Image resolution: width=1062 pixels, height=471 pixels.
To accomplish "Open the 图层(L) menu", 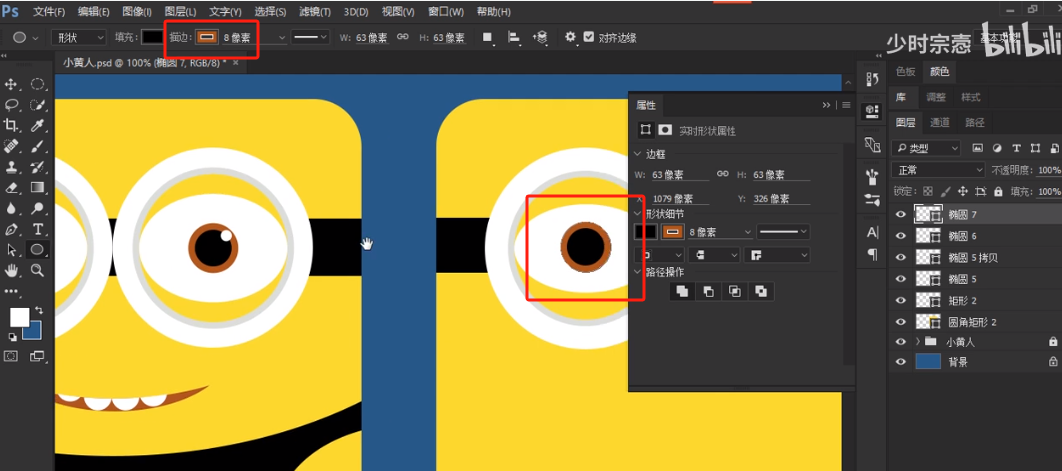I will [x=180, y=12].
